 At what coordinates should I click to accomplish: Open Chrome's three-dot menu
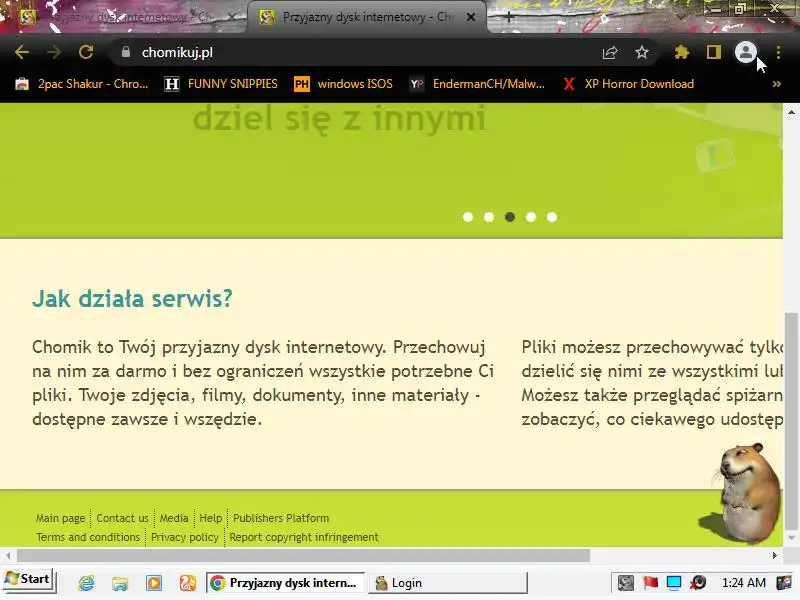[x=778, y=52]
